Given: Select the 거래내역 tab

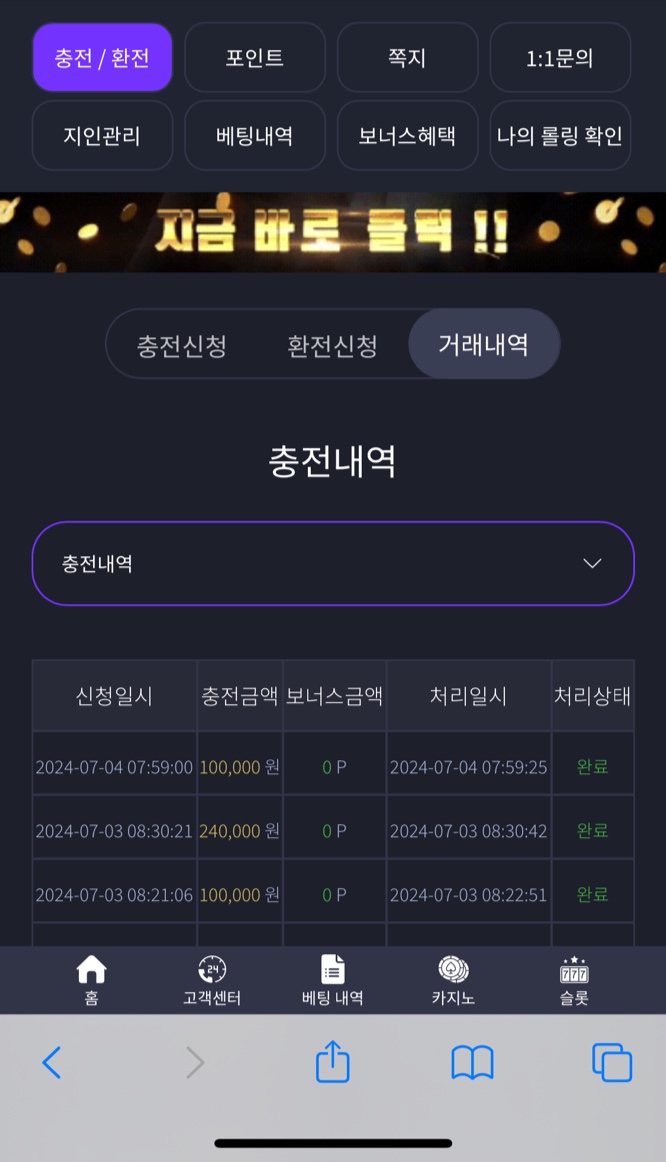Looking at the screenshot, I should coord(484,344).
